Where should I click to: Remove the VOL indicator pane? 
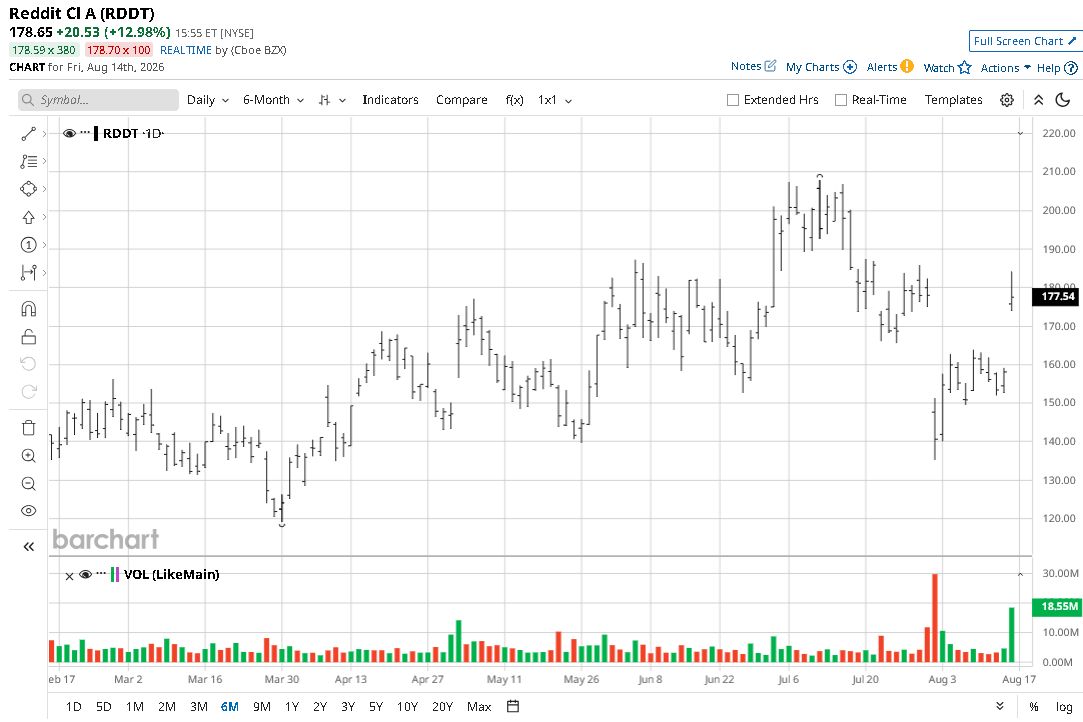pos(69,576)
